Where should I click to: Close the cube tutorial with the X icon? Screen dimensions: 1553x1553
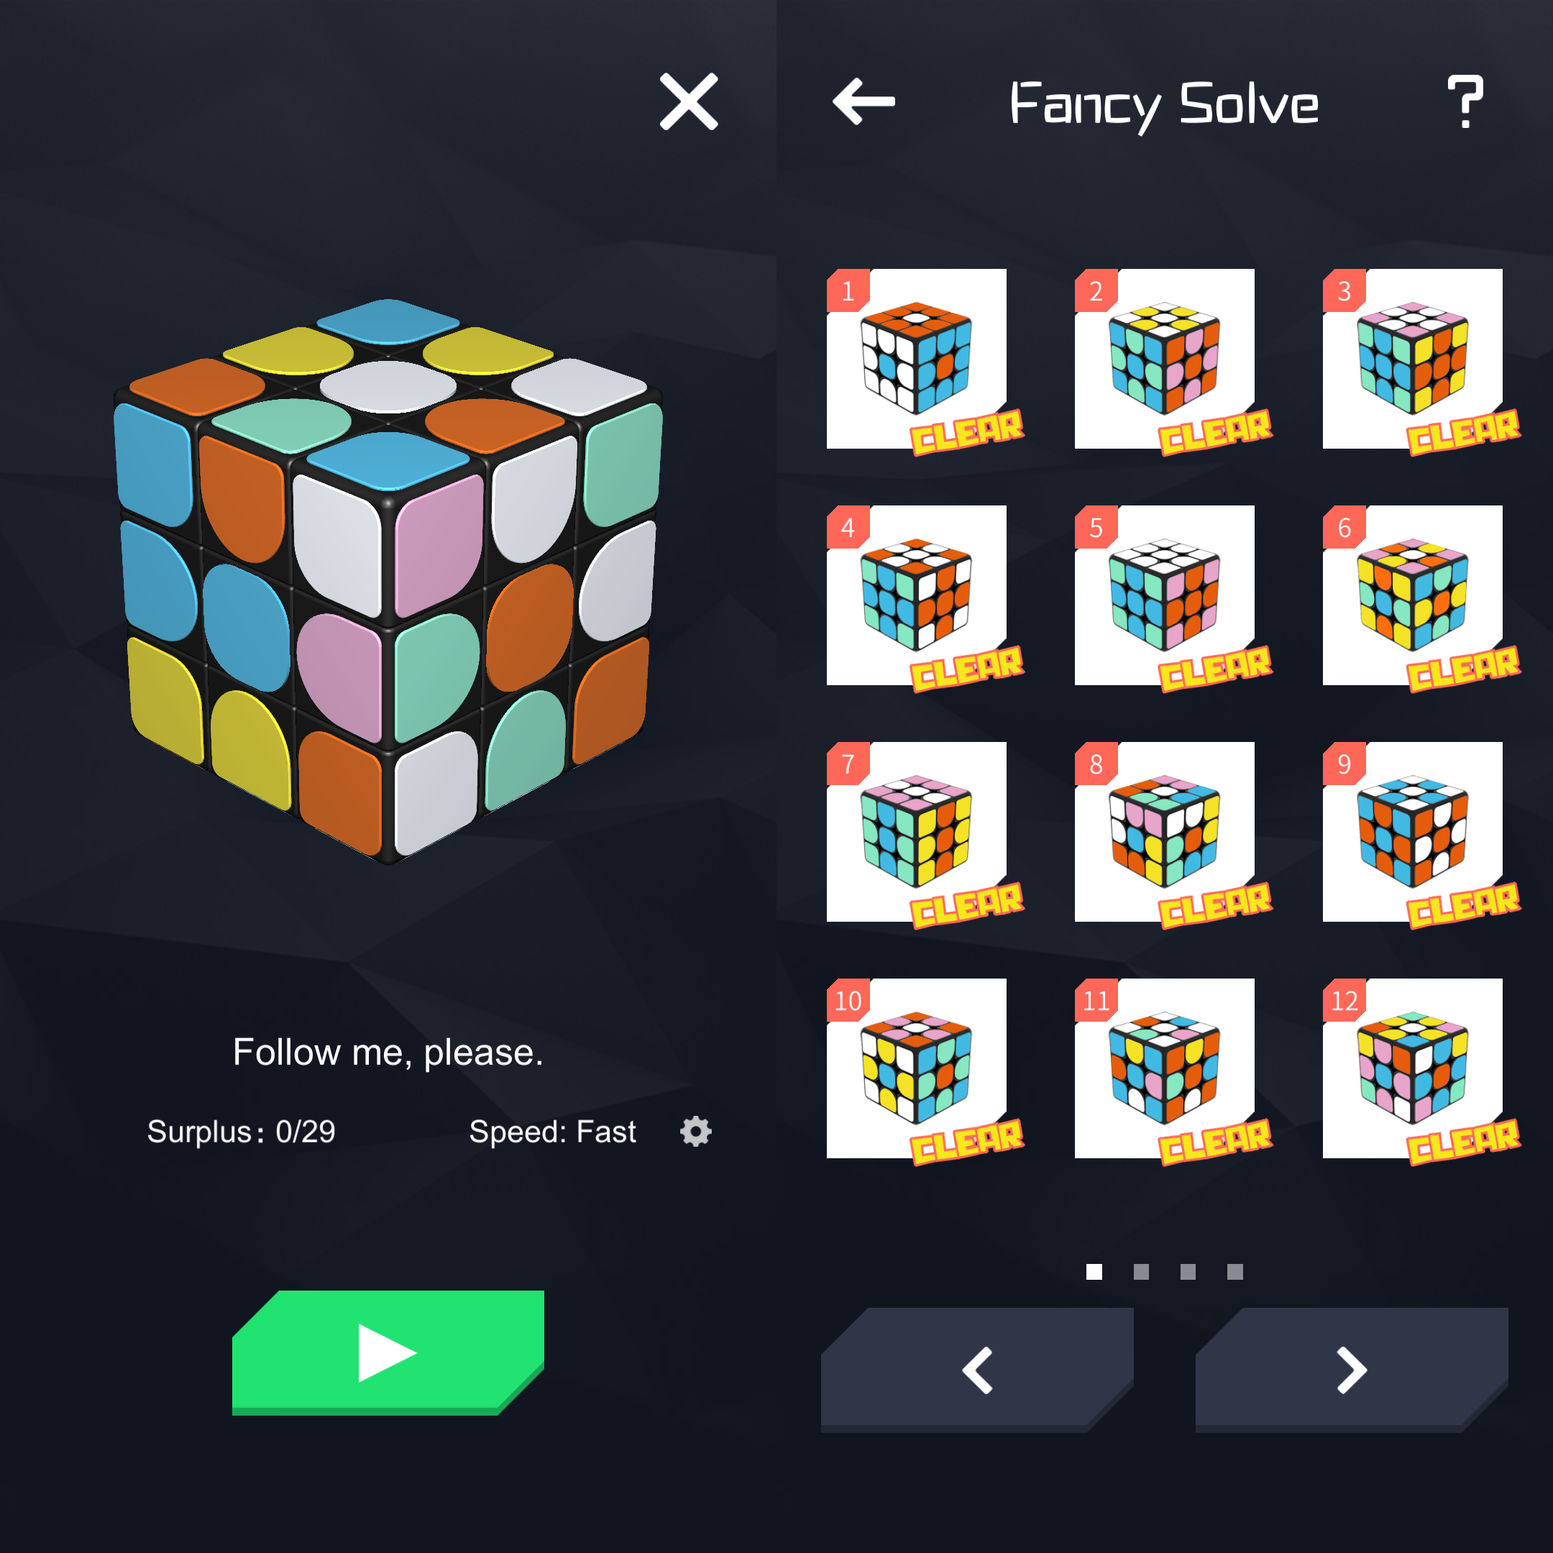point(688,102)
